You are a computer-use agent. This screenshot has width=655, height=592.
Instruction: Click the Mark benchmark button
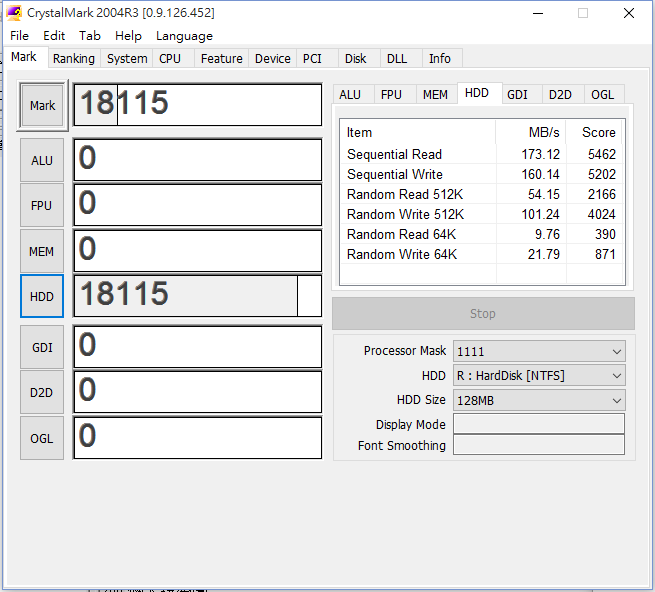pos(42,106)
